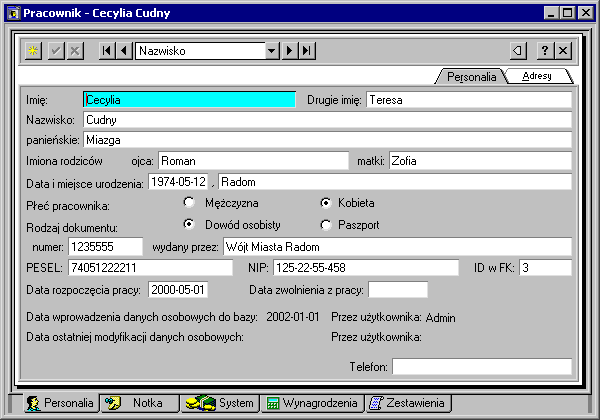The height and width of the screenshot is (420, 600).
Task: Go to the next employee record
Action: 290,50
